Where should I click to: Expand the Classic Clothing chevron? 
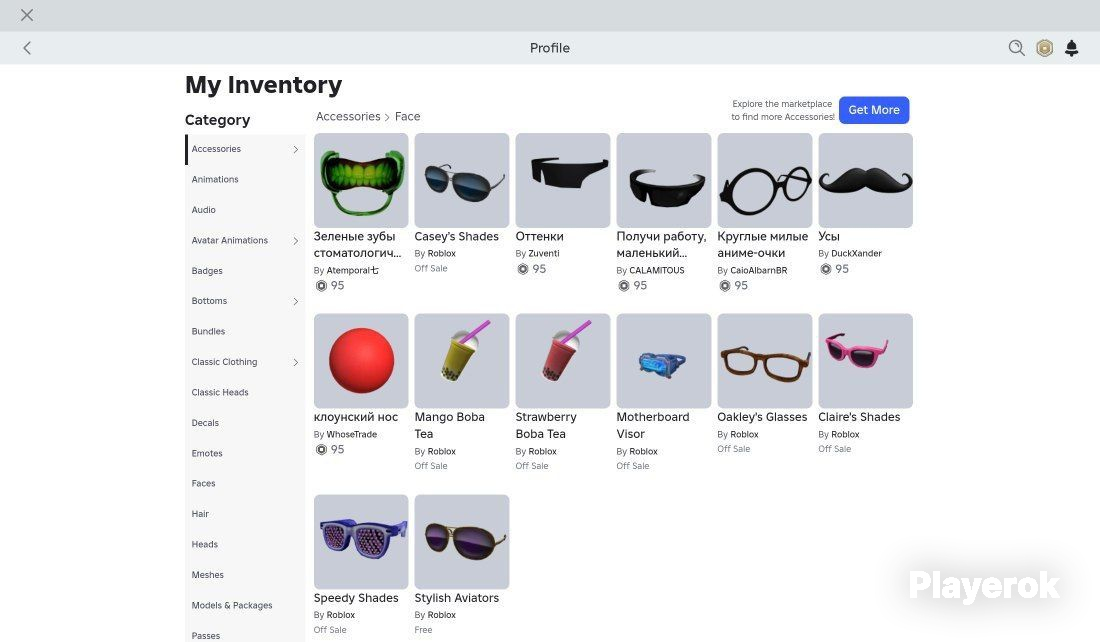(x=295, y=362)
